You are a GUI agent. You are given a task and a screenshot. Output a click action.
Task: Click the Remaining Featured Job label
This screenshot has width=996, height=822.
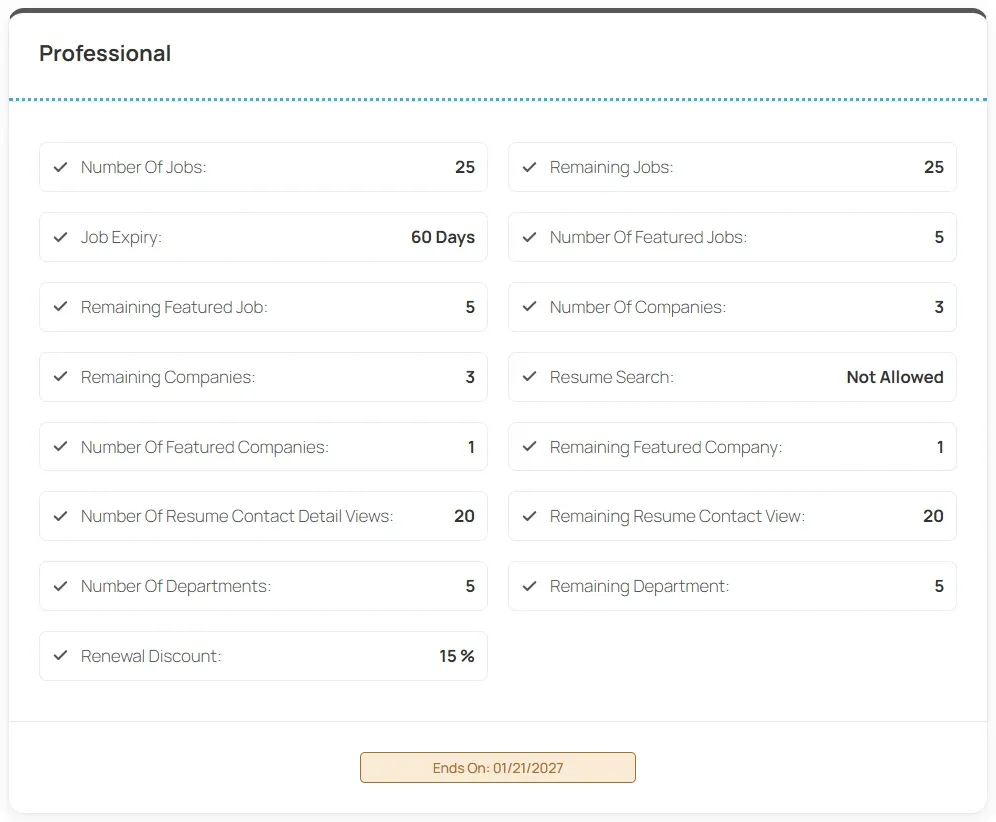pos(174,307)
